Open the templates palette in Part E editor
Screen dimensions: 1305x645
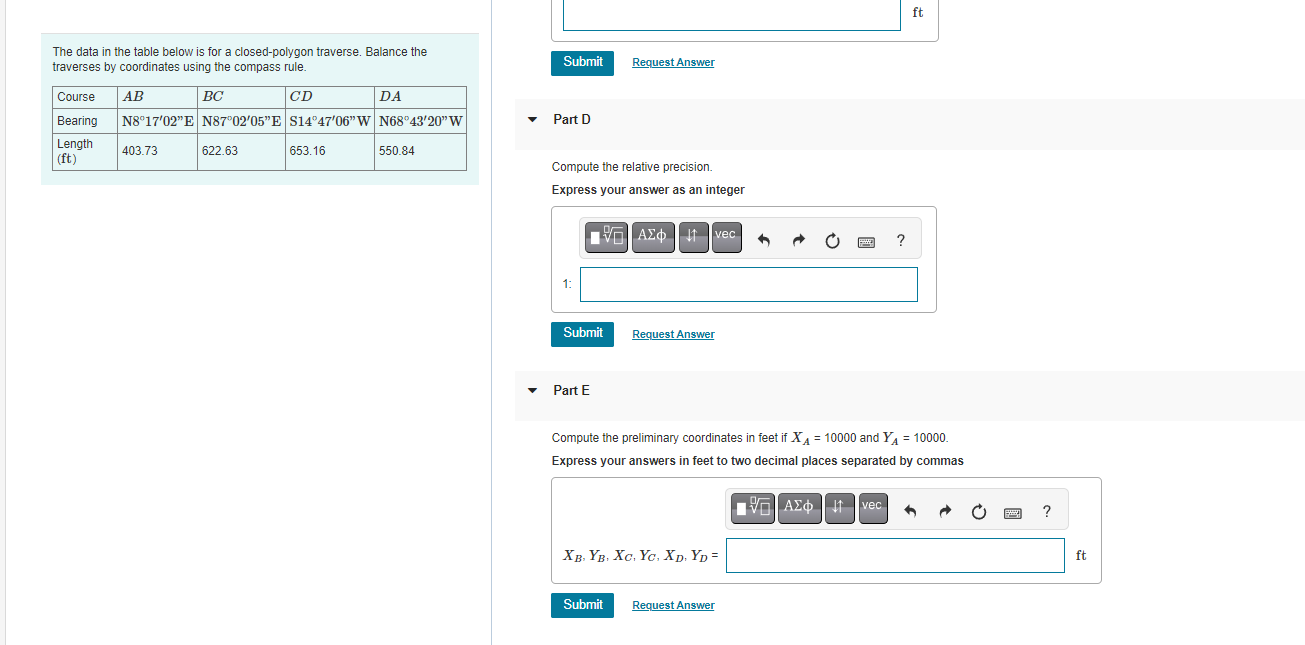pos(752,508)
